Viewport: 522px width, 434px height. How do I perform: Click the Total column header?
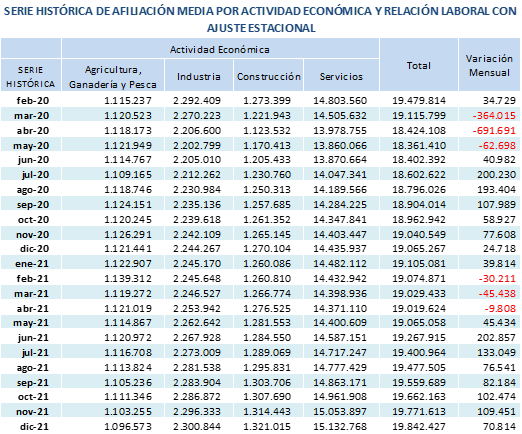coord(419,65)
